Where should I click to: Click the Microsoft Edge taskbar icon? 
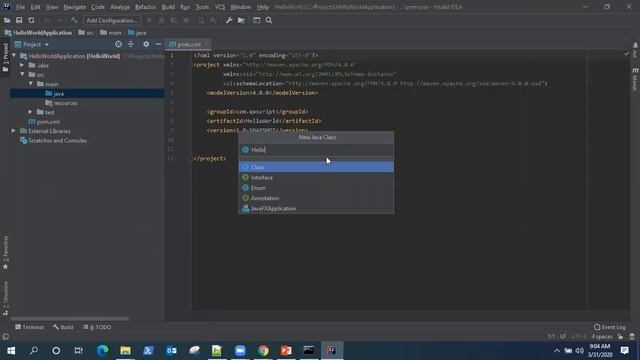coord(102,351)
